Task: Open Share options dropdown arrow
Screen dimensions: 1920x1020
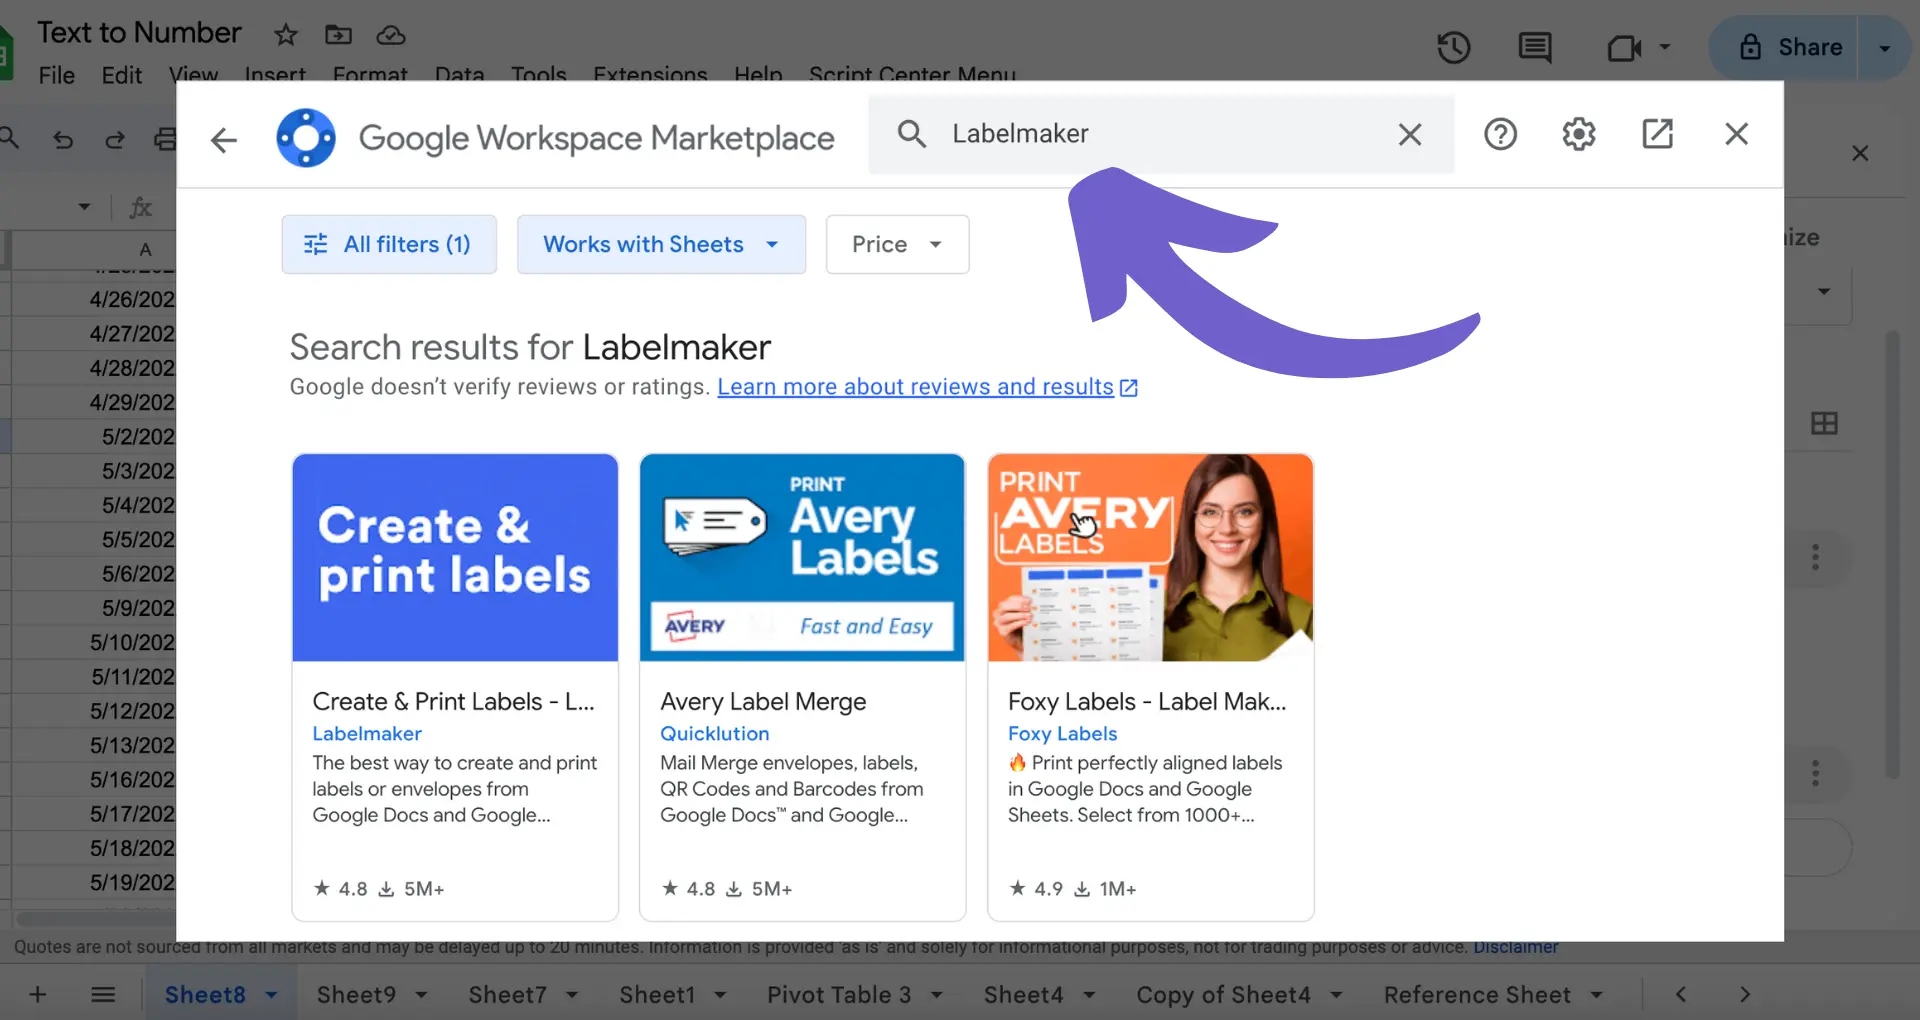Action: click(1885, 47)
